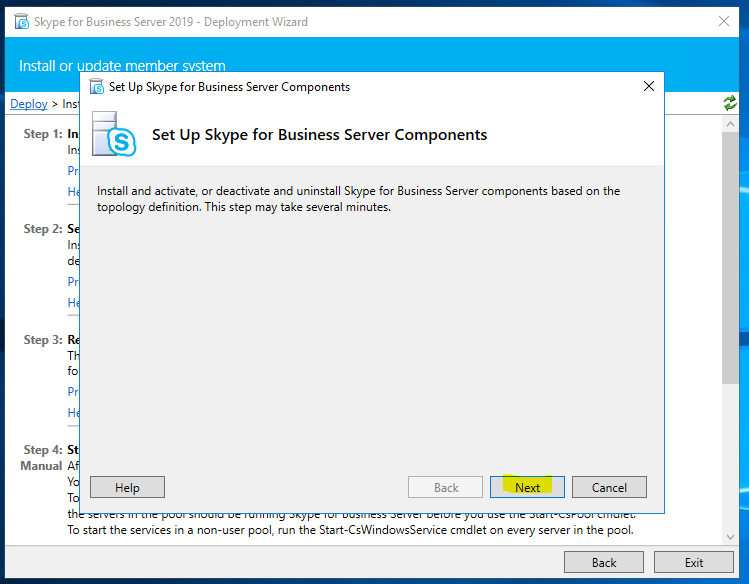
Task: Click the green refresh arrows icon
Action: [x=730, y=103]
